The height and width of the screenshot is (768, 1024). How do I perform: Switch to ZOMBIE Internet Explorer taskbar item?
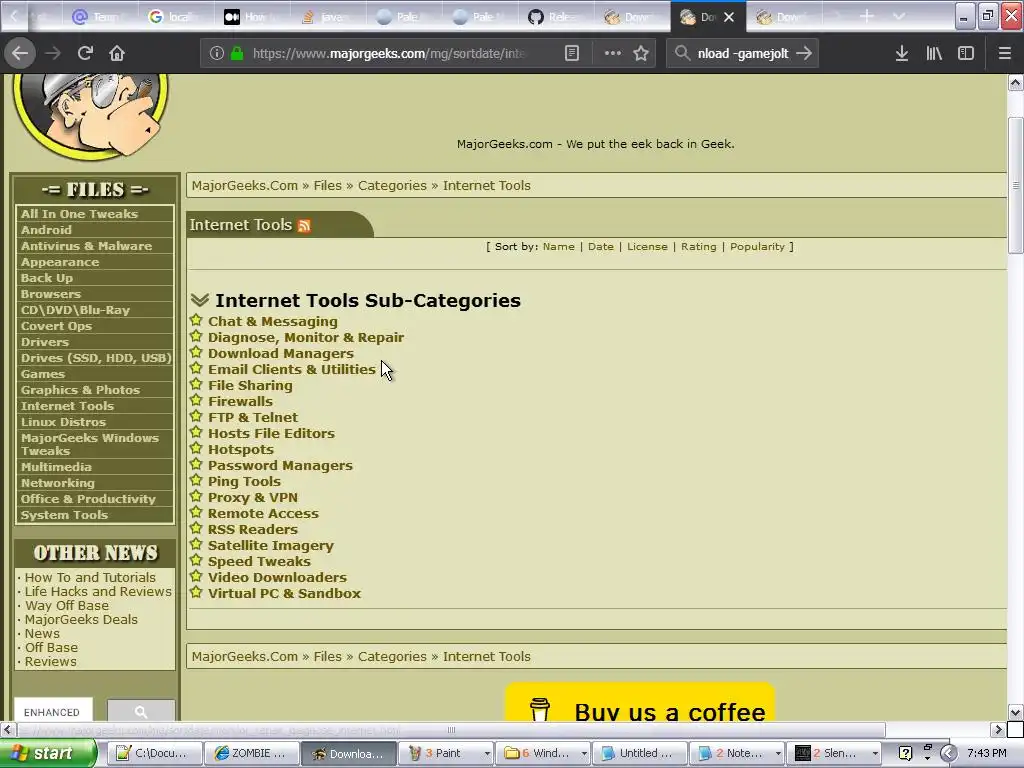[x=251, y=754]
